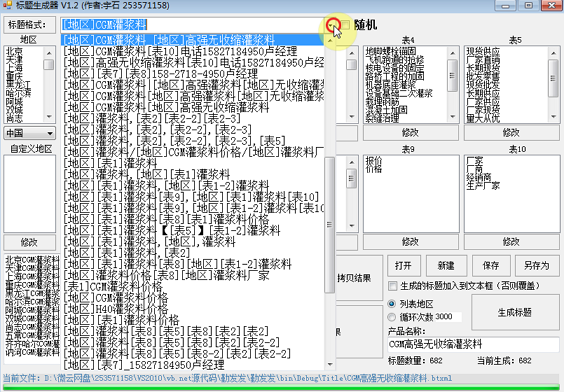Click the 产品名称 text field

[473, 345]
